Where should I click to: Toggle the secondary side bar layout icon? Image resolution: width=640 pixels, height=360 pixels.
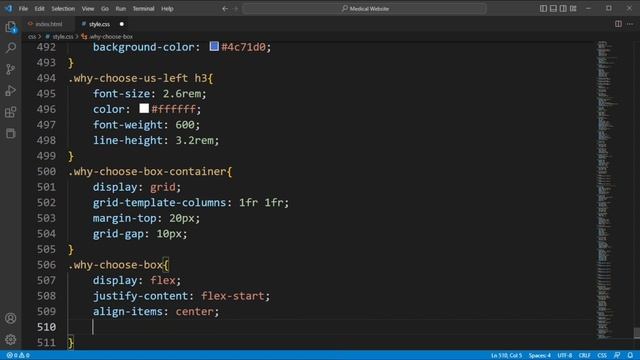click(x=563, y=9)
